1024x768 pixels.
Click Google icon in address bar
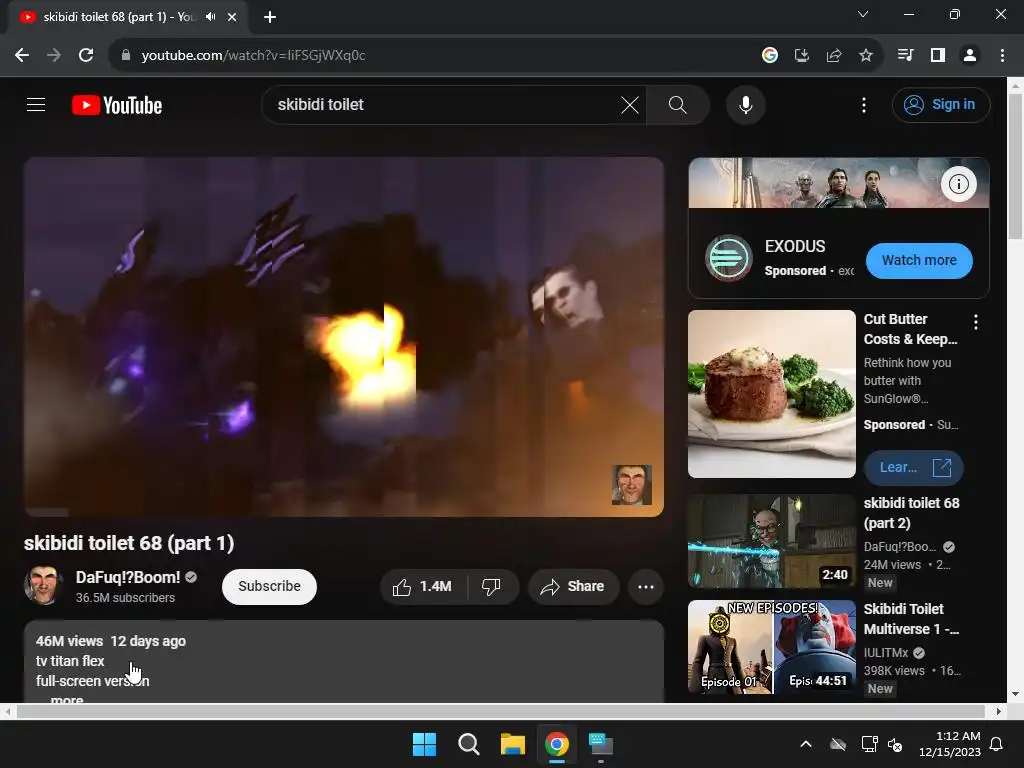770,56
